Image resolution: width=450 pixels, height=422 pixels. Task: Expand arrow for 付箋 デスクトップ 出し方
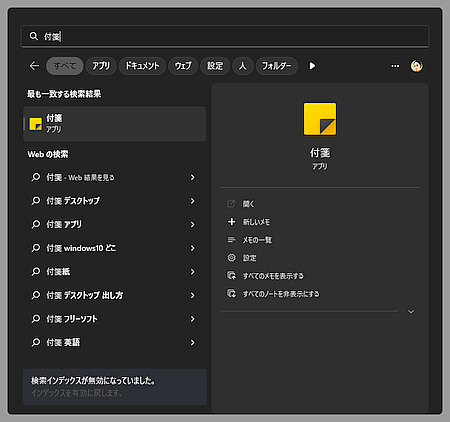(192, 295)
